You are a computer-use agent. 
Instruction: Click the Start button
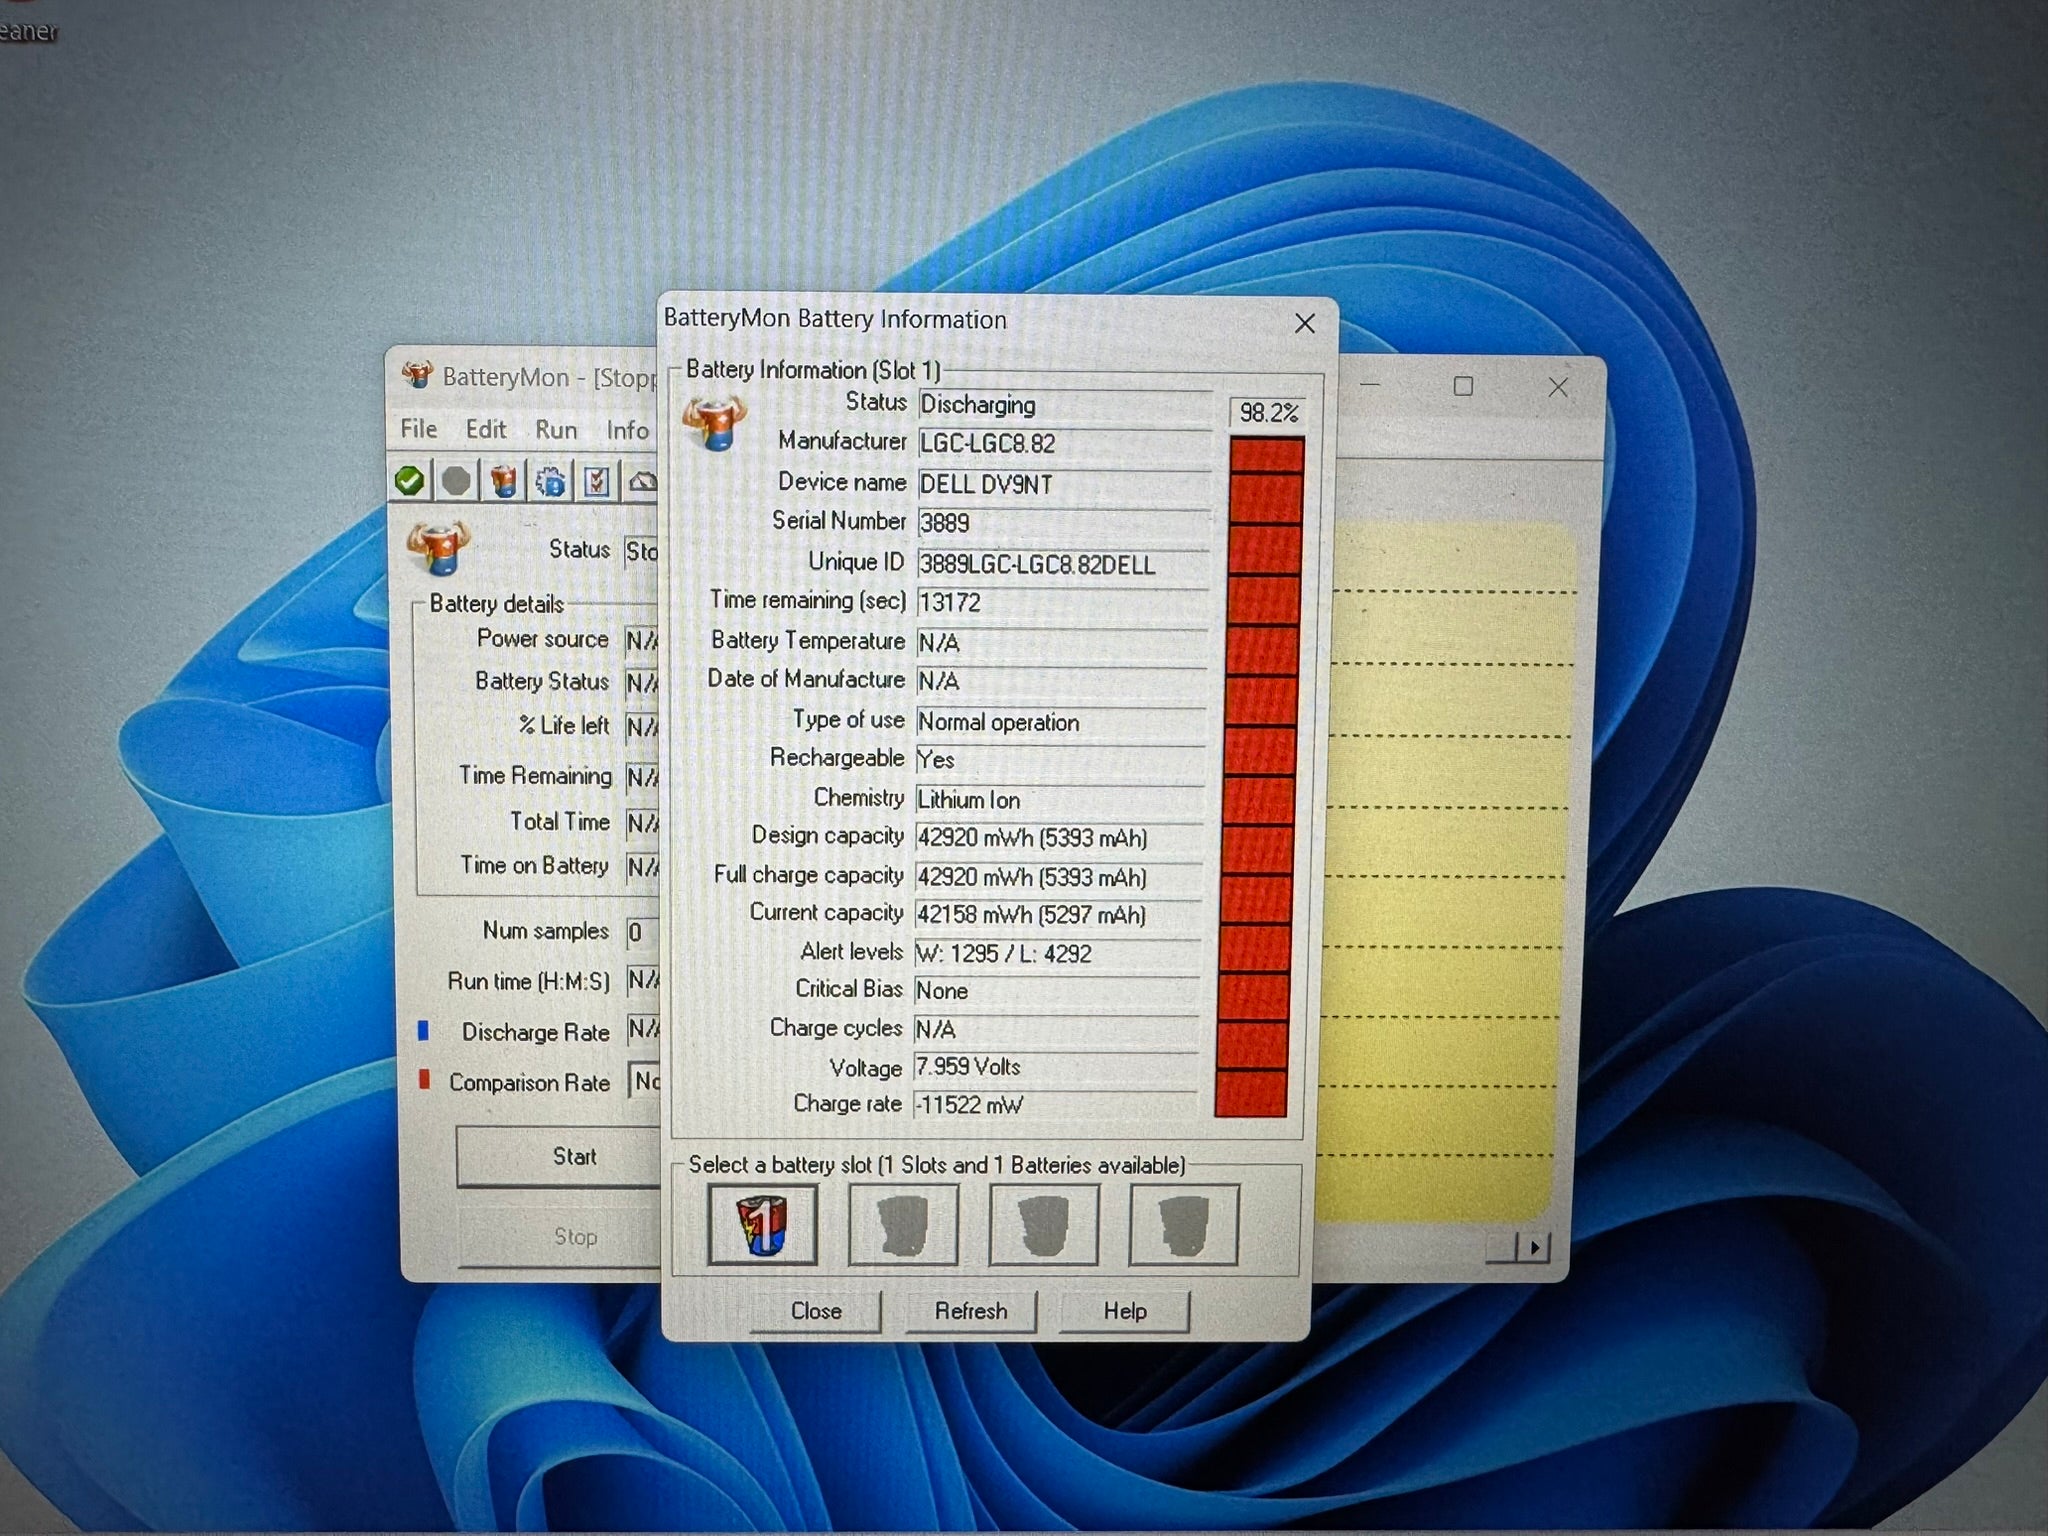(558, 1157)
